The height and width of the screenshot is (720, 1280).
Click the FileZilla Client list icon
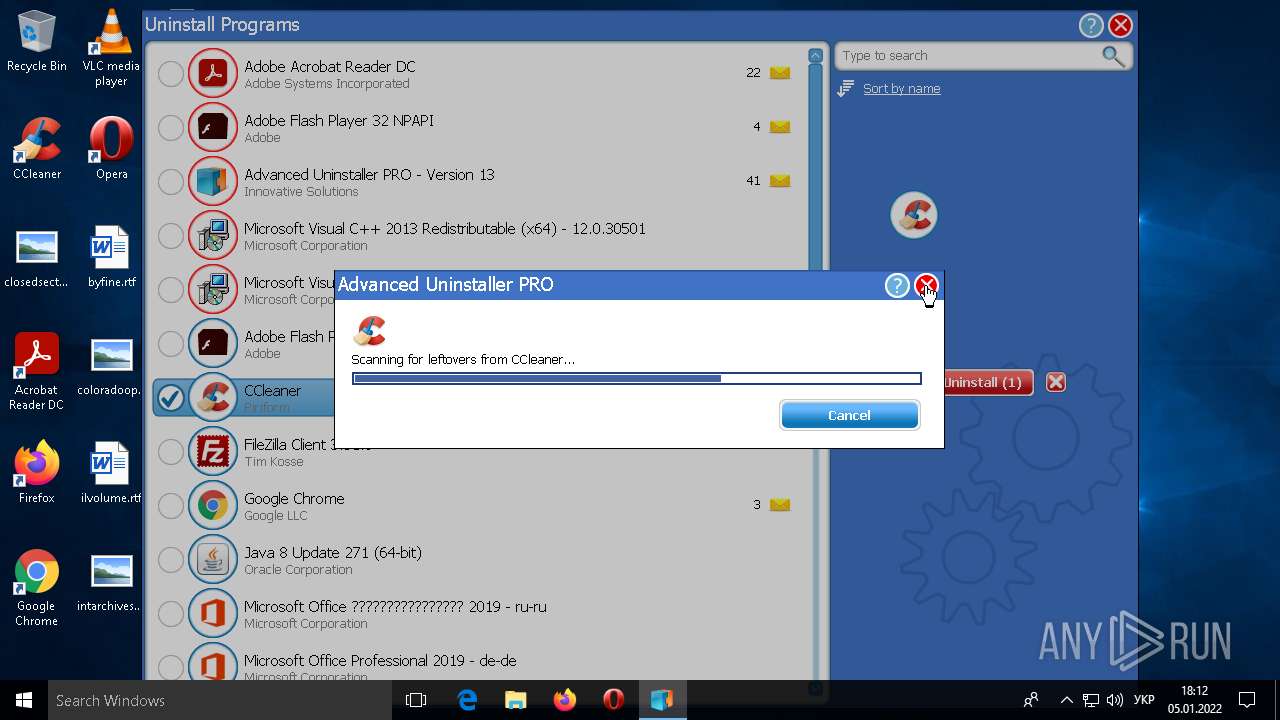pyautogui.click(x=212, y=451)
